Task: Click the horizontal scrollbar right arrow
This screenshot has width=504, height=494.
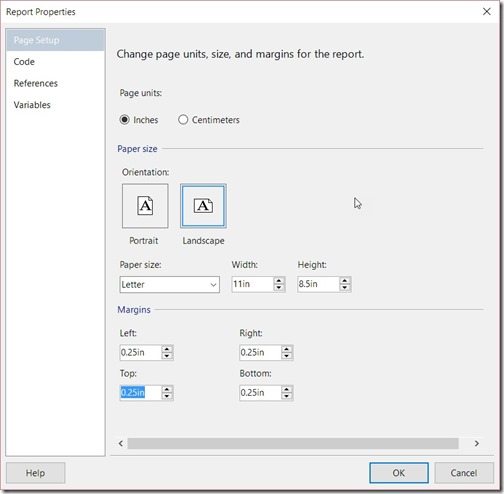Action: pos(477,443)
